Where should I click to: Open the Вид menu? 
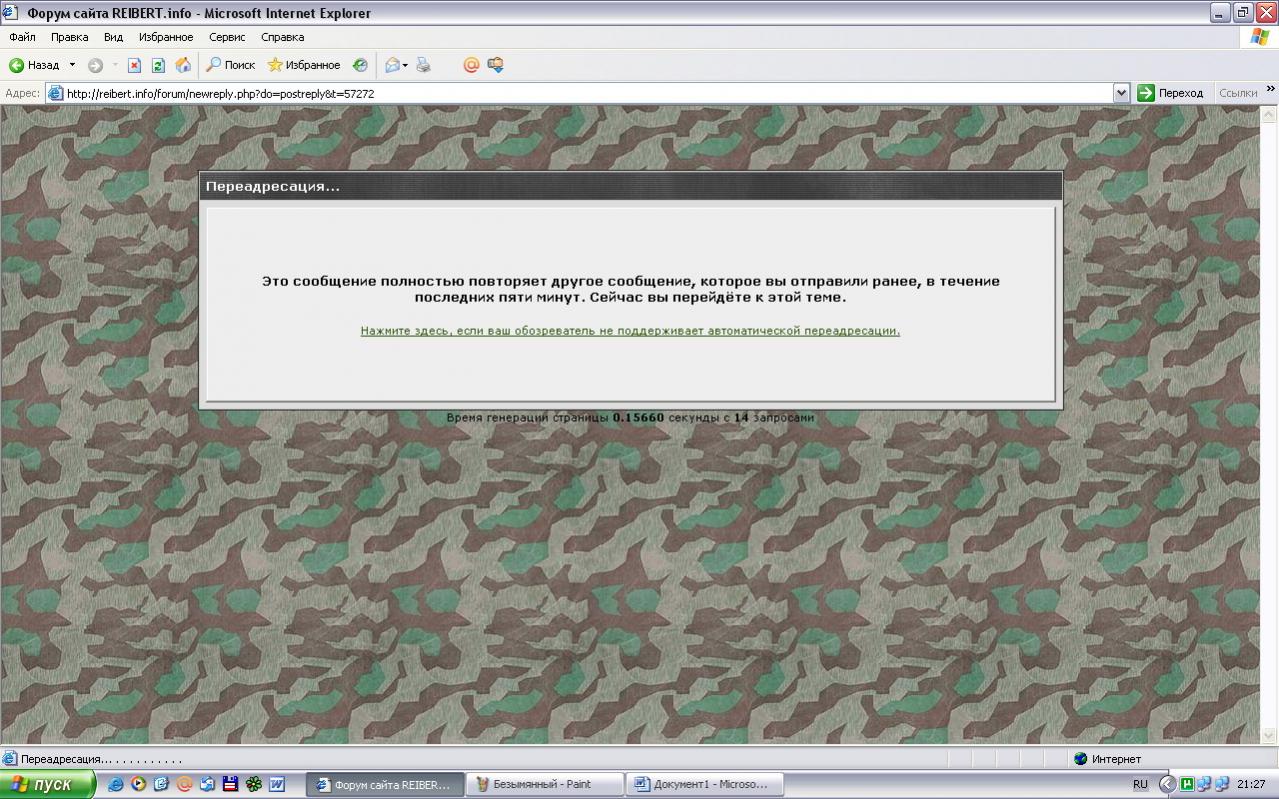[113, 37]
